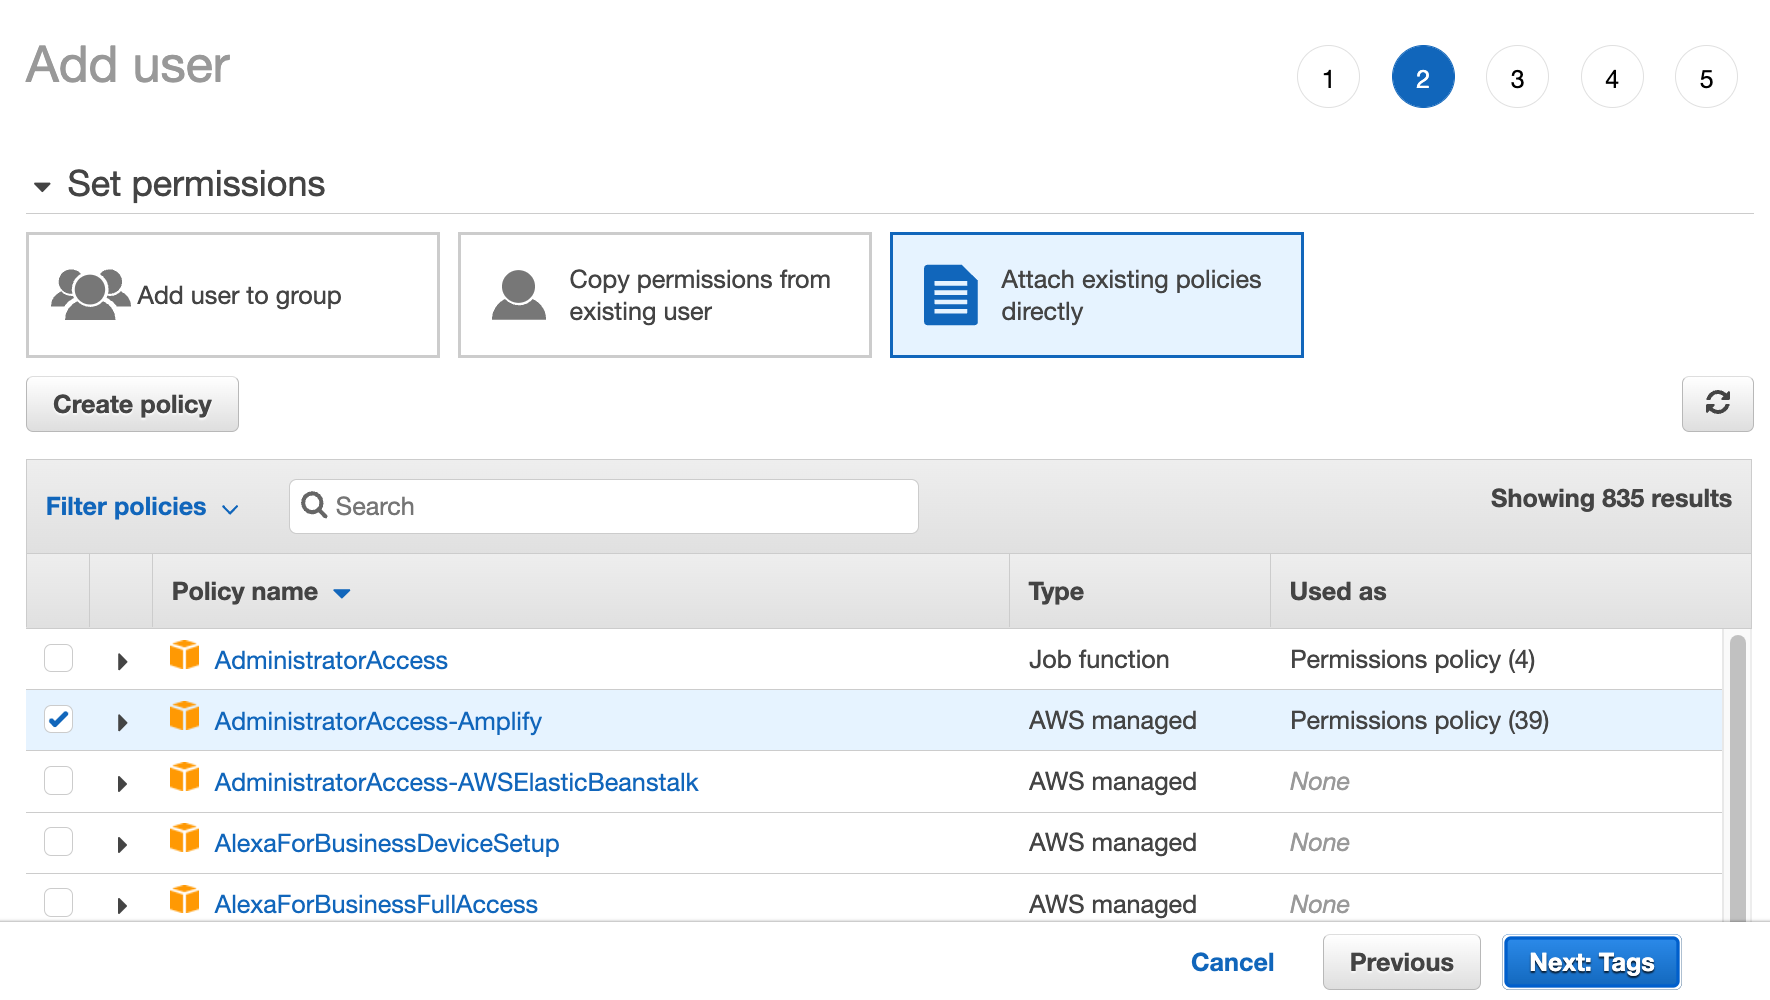Uncheck the AdministratorAccess-Amplify checkbox
Image resolution: width=1770 pixels, height=1000 pixels.
click(59, 719)
